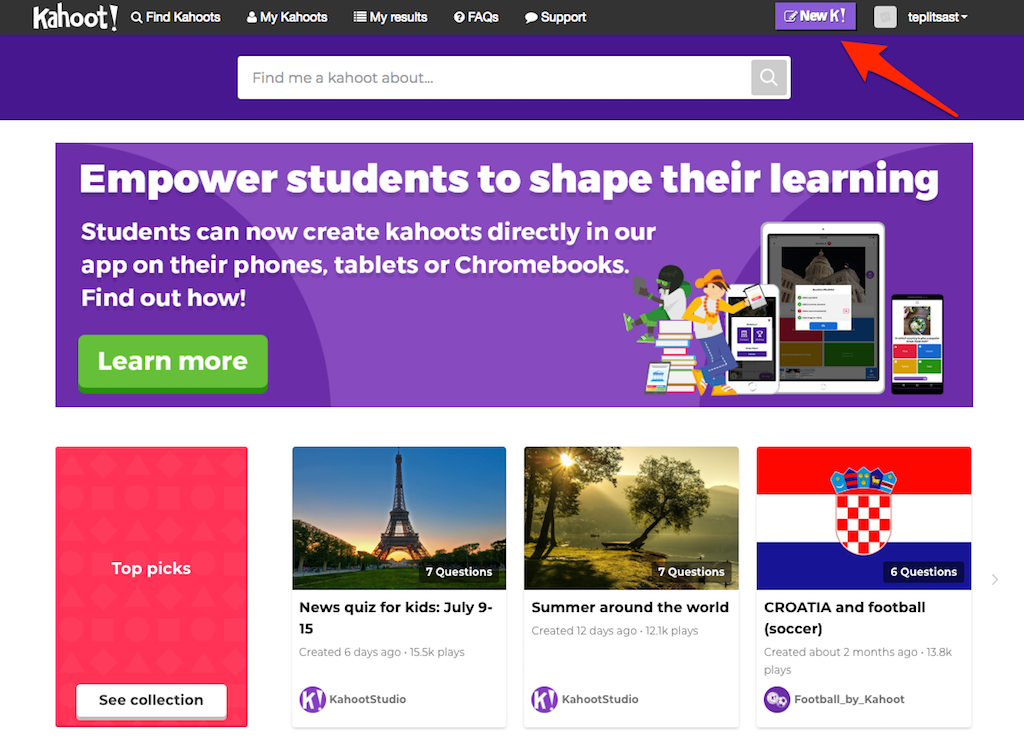
Task: Click the Kahoot! logo
Action: [75, 18]
